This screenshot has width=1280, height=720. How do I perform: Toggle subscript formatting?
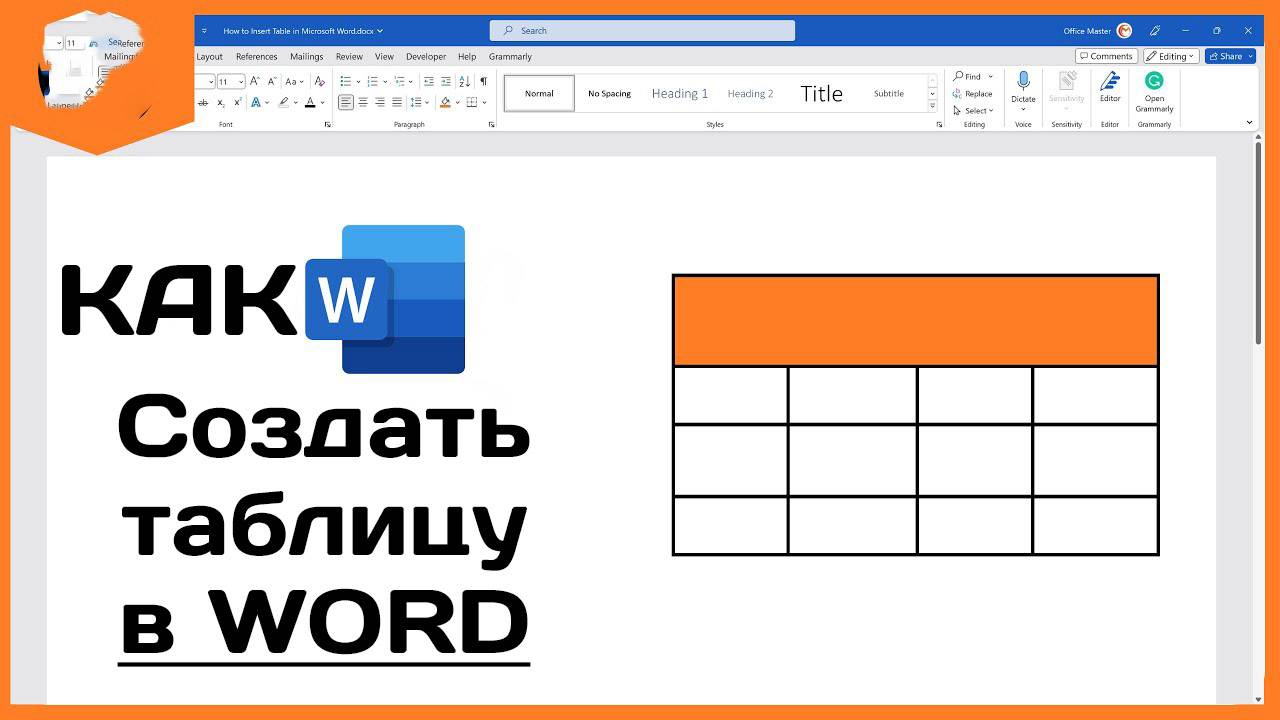pyautogui.click(x=221, y=102)
